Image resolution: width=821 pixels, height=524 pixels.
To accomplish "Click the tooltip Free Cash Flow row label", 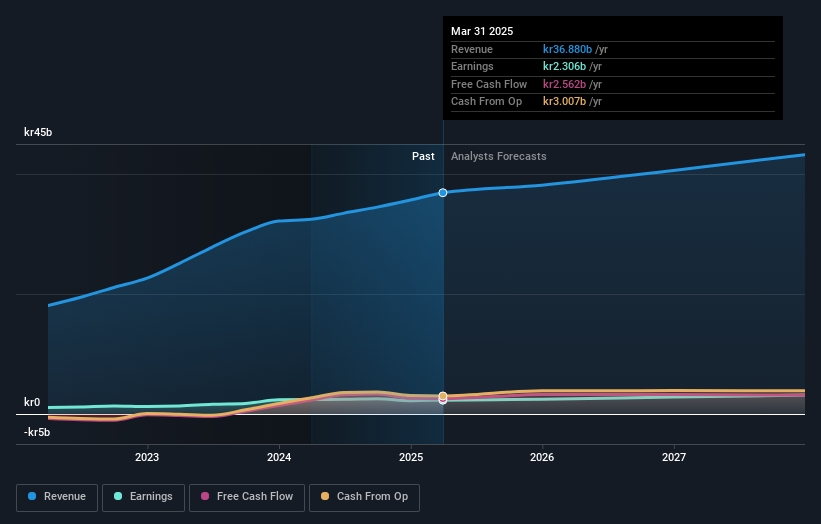I will tap(489, 84).
